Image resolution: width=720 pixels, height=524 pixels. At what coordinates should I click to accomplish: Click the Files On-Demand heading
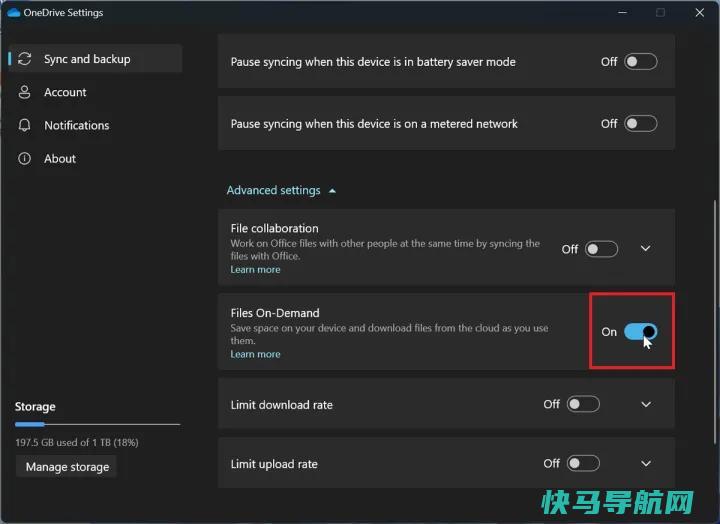click(275, 313)
